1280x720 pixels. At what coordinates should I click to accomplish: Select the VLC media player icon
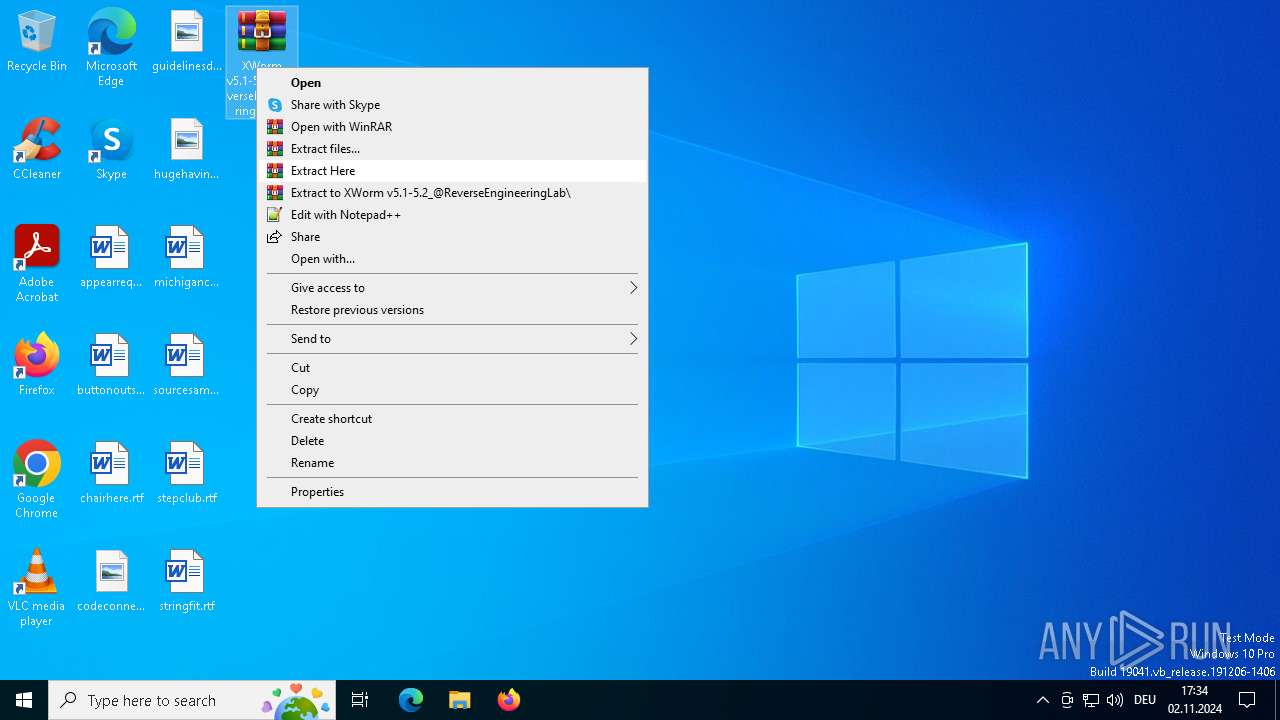[x=37, y=588]
